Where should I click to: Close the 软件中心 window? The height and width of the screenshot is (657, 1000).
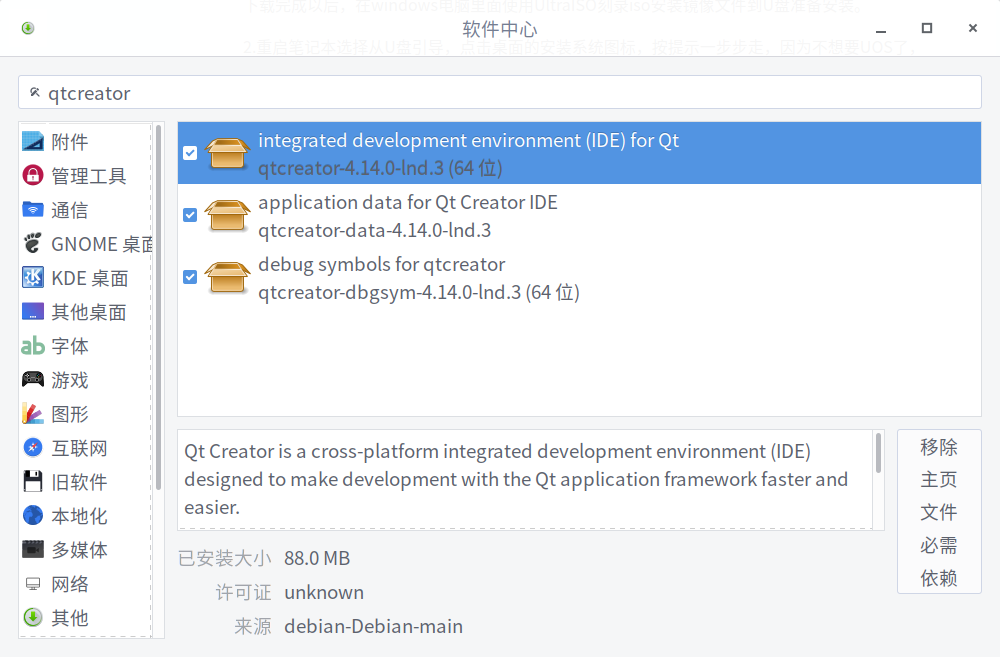(x=973, y=28)
